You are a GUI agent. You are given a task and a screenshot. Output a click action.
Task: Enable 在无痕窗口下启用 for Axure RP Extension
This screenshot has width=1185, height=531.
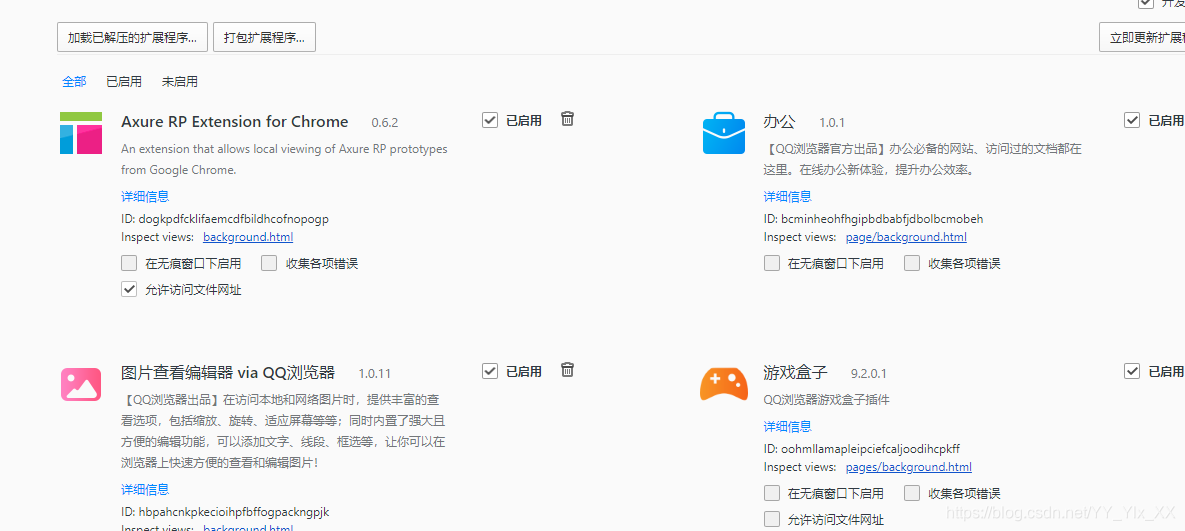tap(128, 263)
